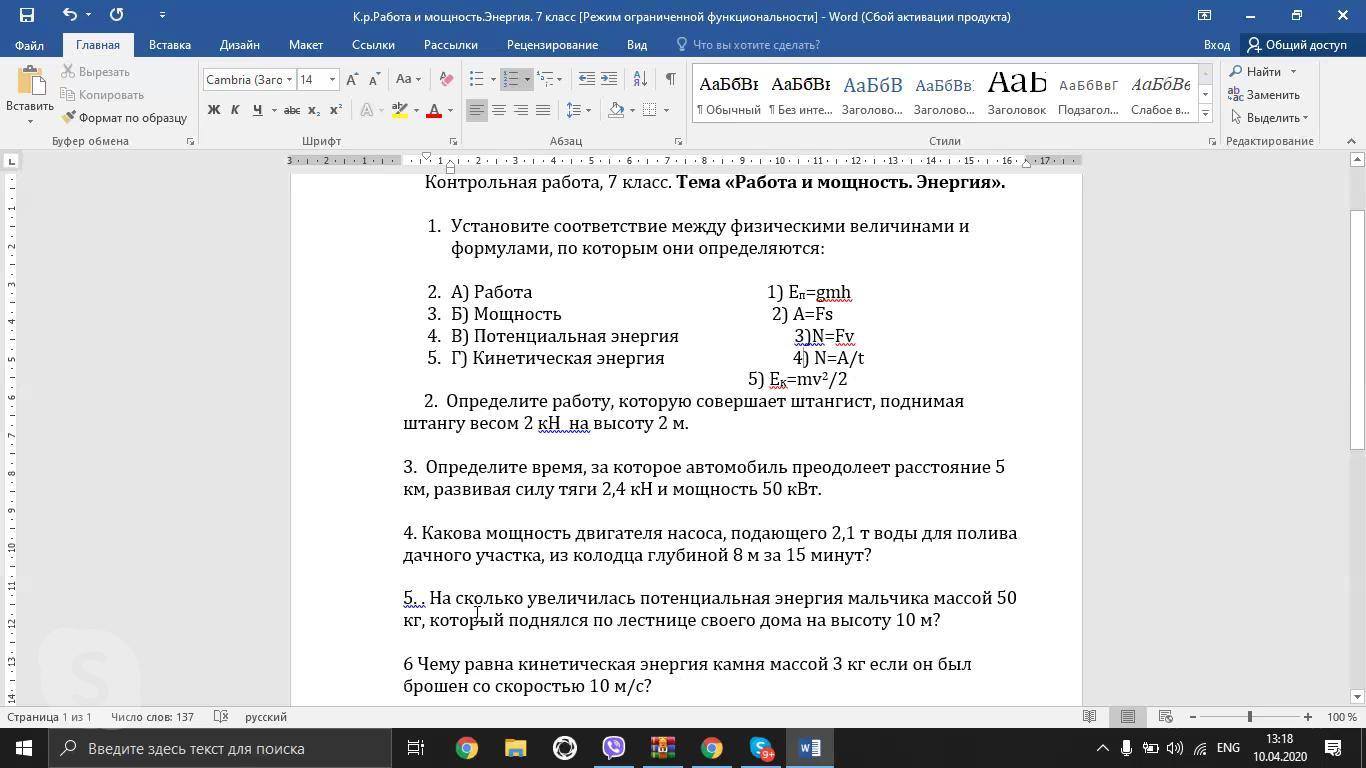
Task: Expand the styles gallery
Action: point(1205,114)
